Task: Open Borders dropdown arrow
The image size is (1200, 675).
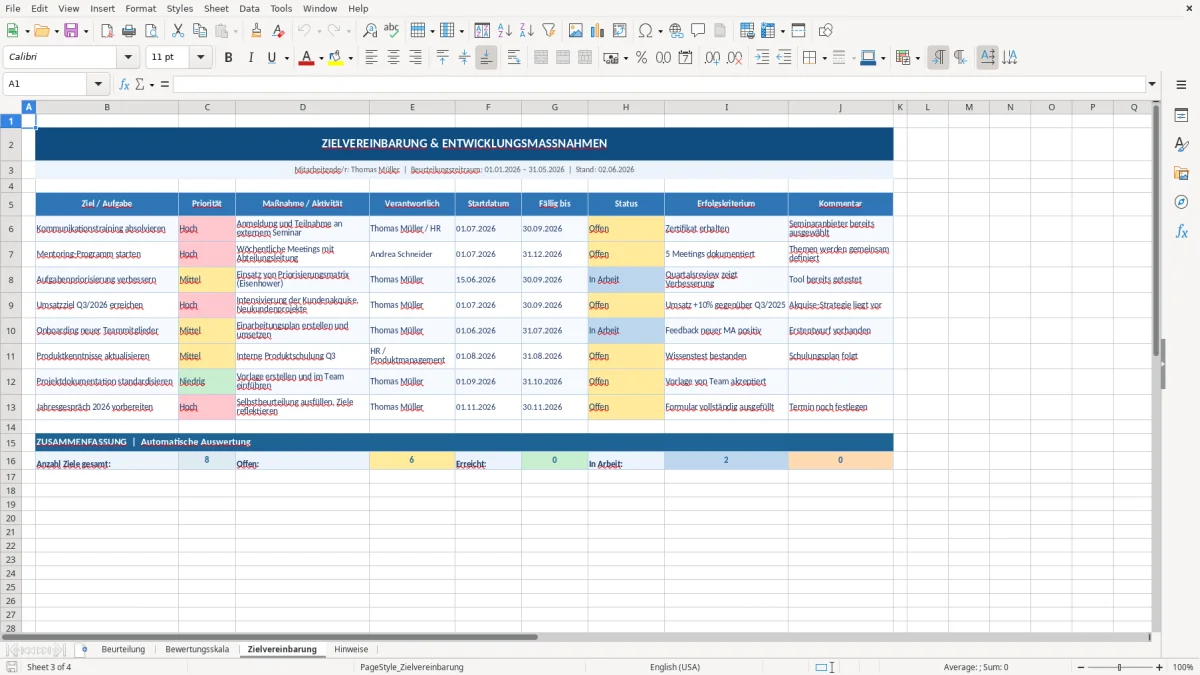Action: 826,58
